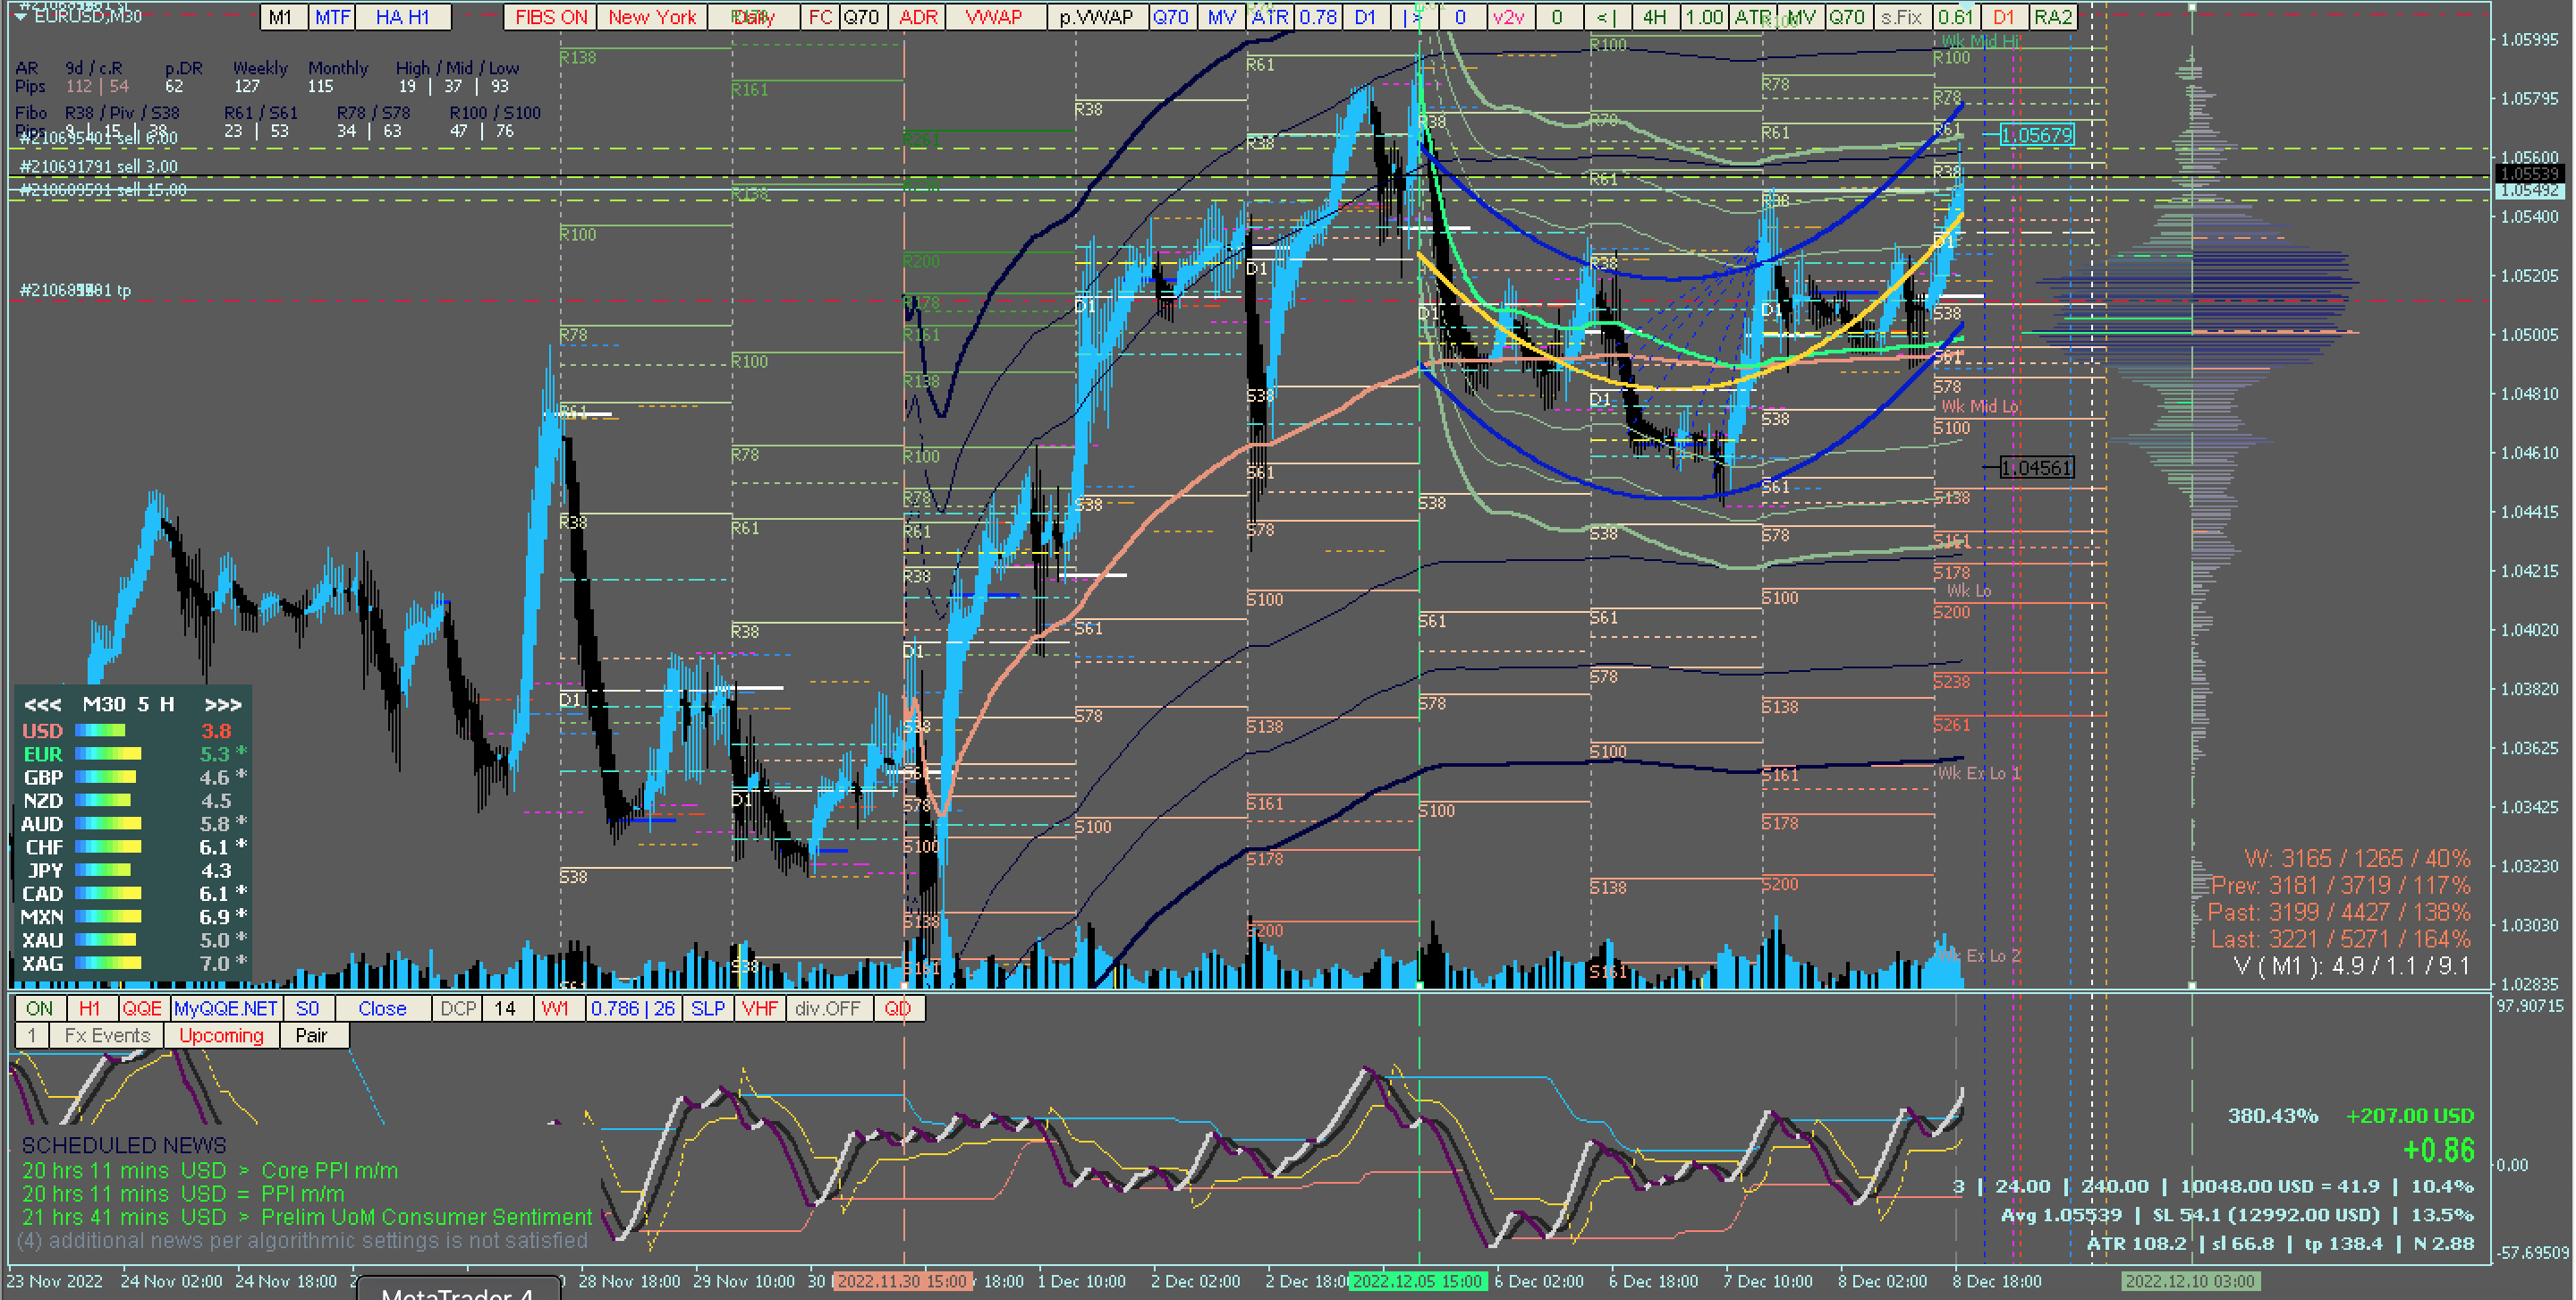The width and height of the screenshot is (2576, 1300).
Task: Select the Fx Events tab
Action: tap(107, 1035)
